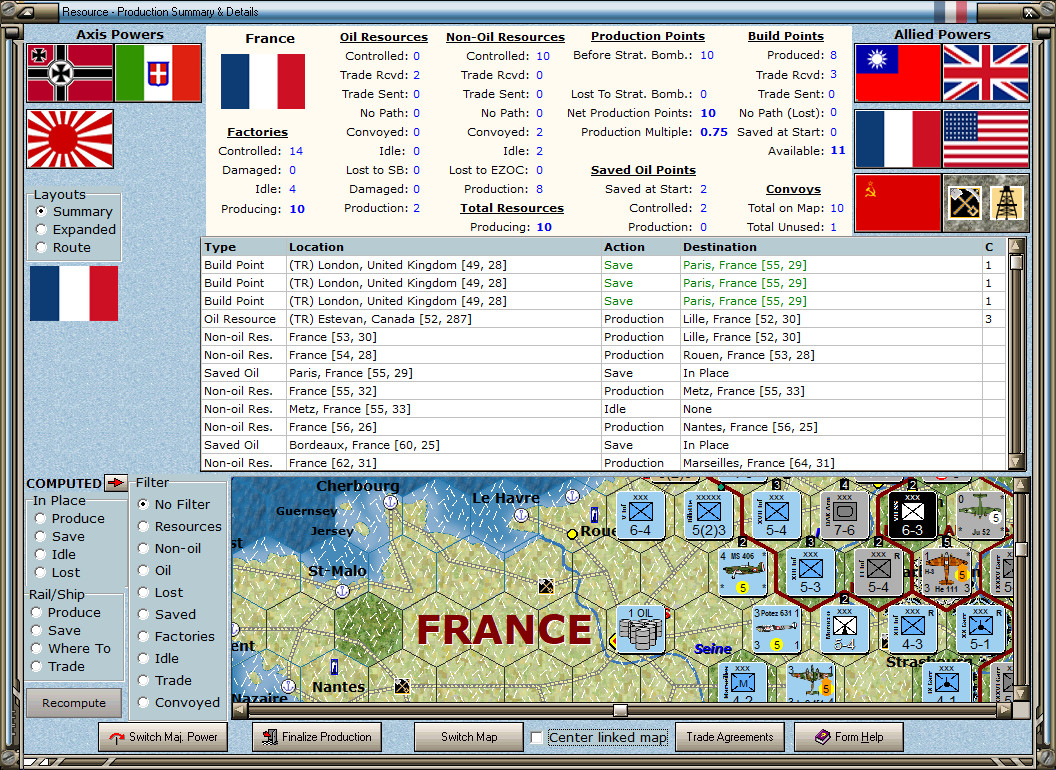Click the French flag below the Layouts box
The height and width of the screenshot is (770, 1056).
coord(73,294)
